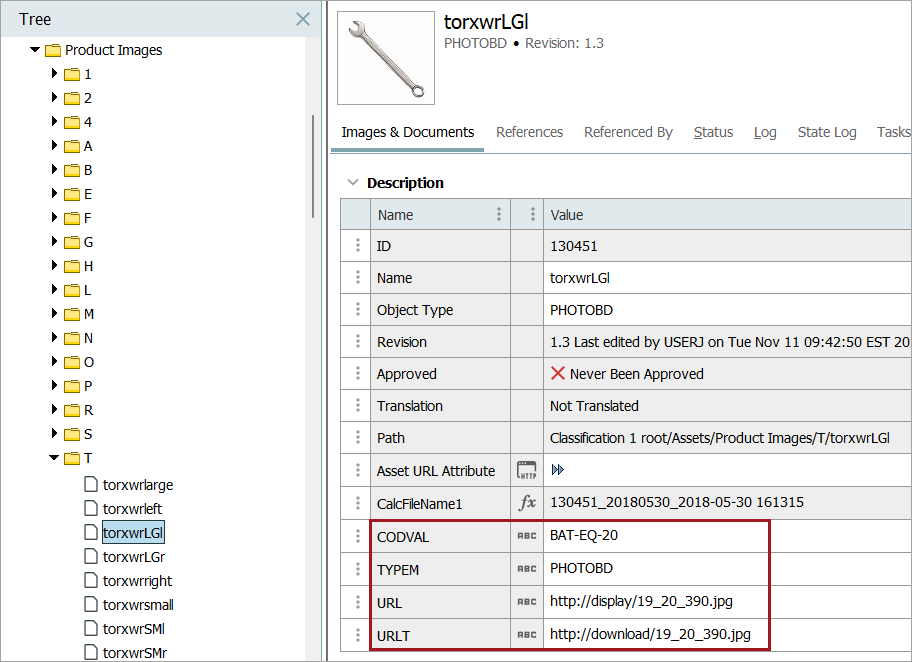Click the fast-forward arrows in Asset URL row
Image resolution: width=912 pixels, height=662 pixels.
558,470
